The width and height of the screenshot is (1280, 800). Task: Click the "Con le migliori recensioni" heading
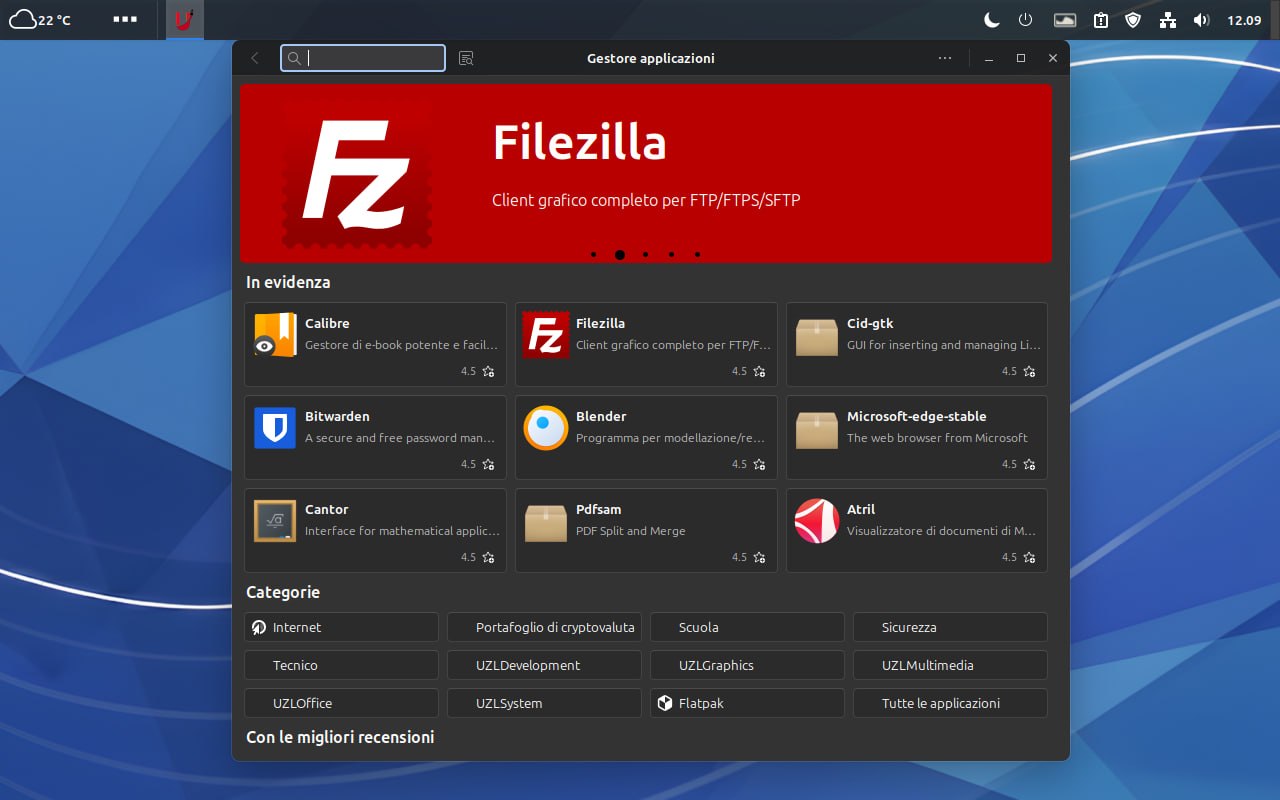(x=340, y=737)
